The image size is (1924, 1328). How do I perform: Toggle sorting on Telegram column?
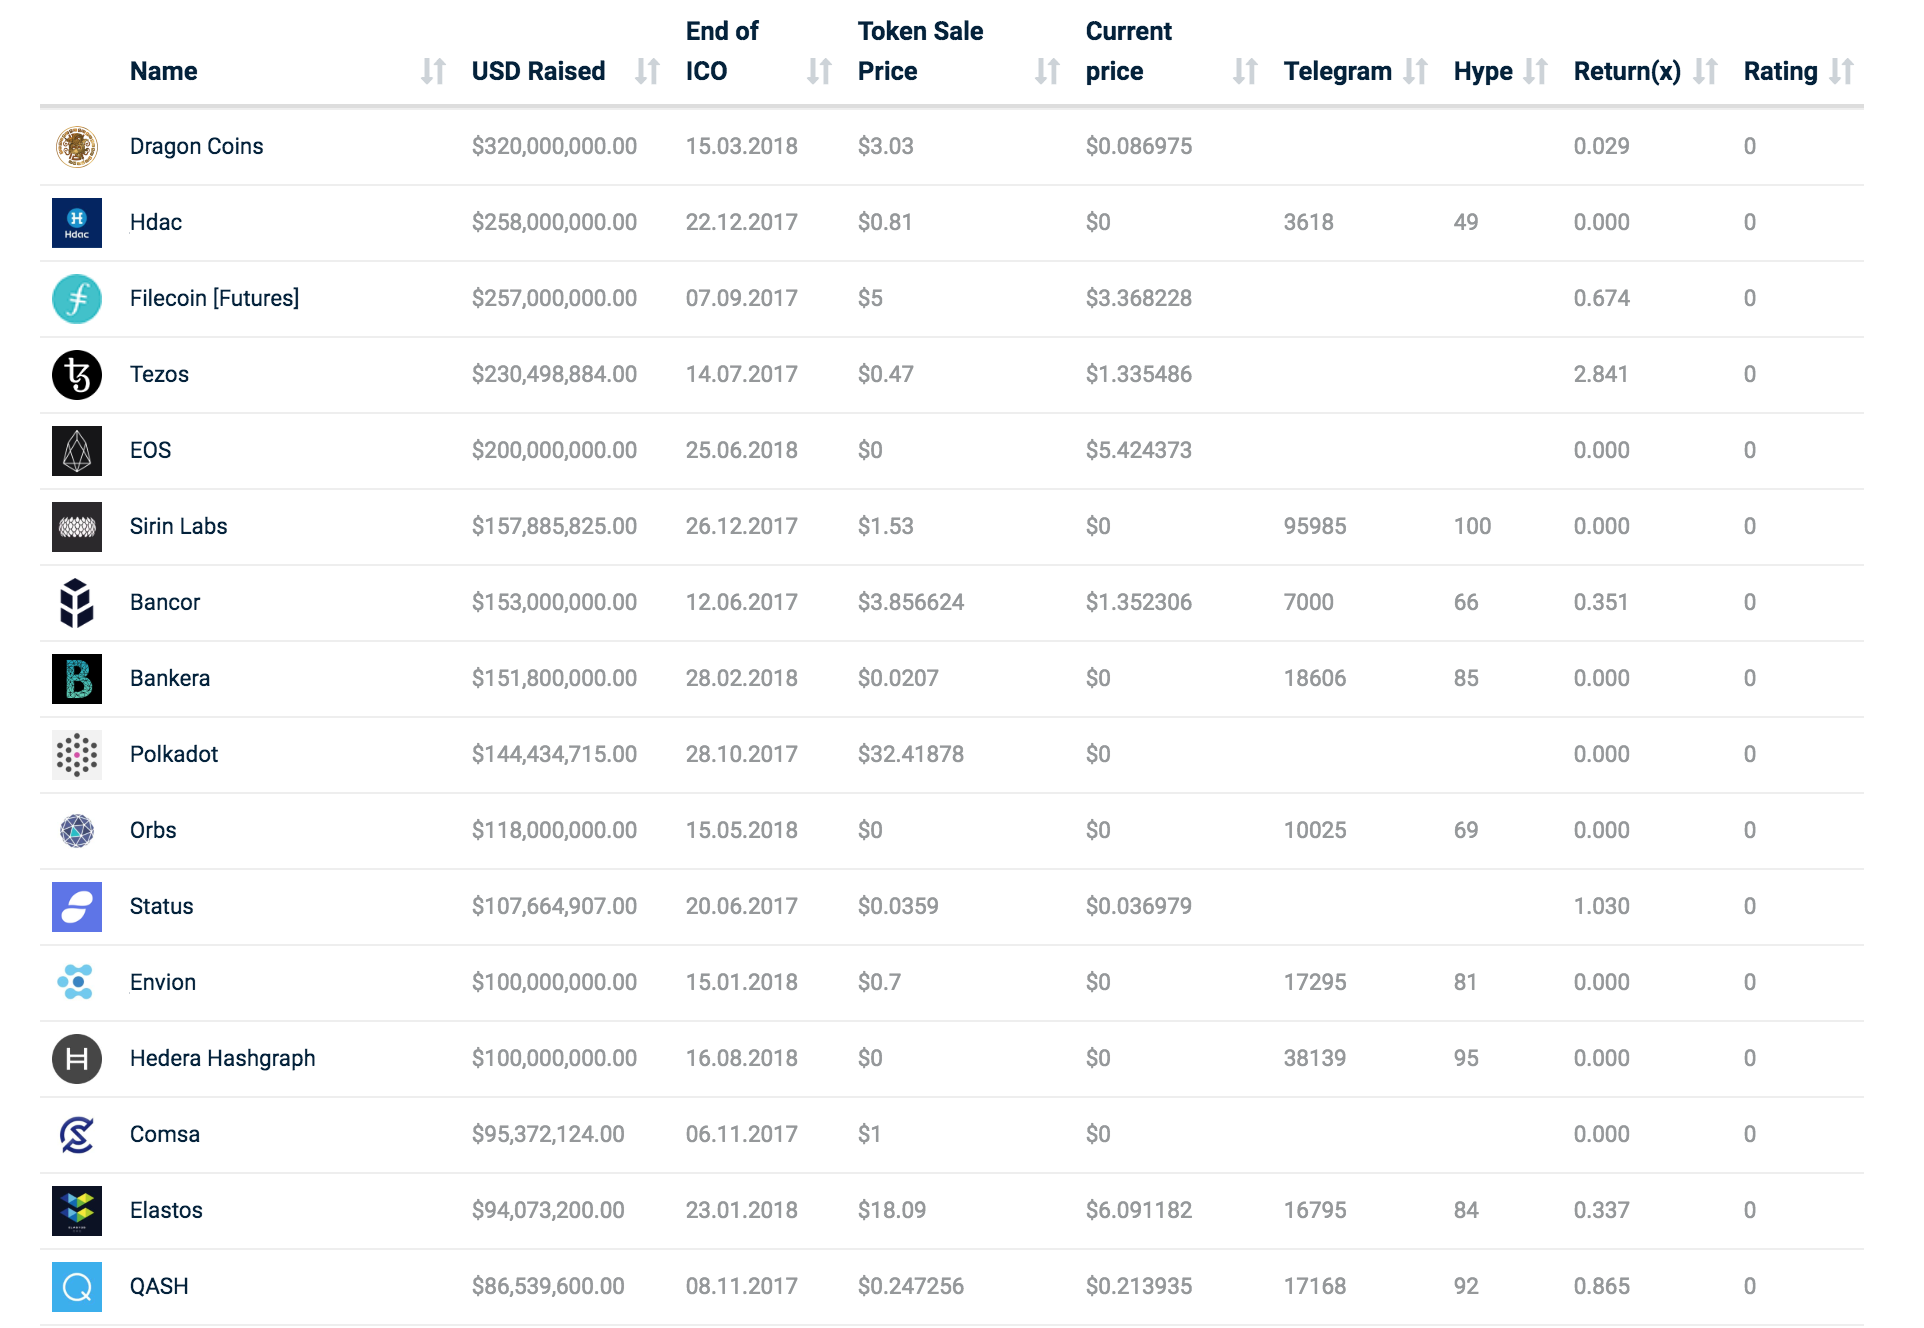[x=1415, y=71]
